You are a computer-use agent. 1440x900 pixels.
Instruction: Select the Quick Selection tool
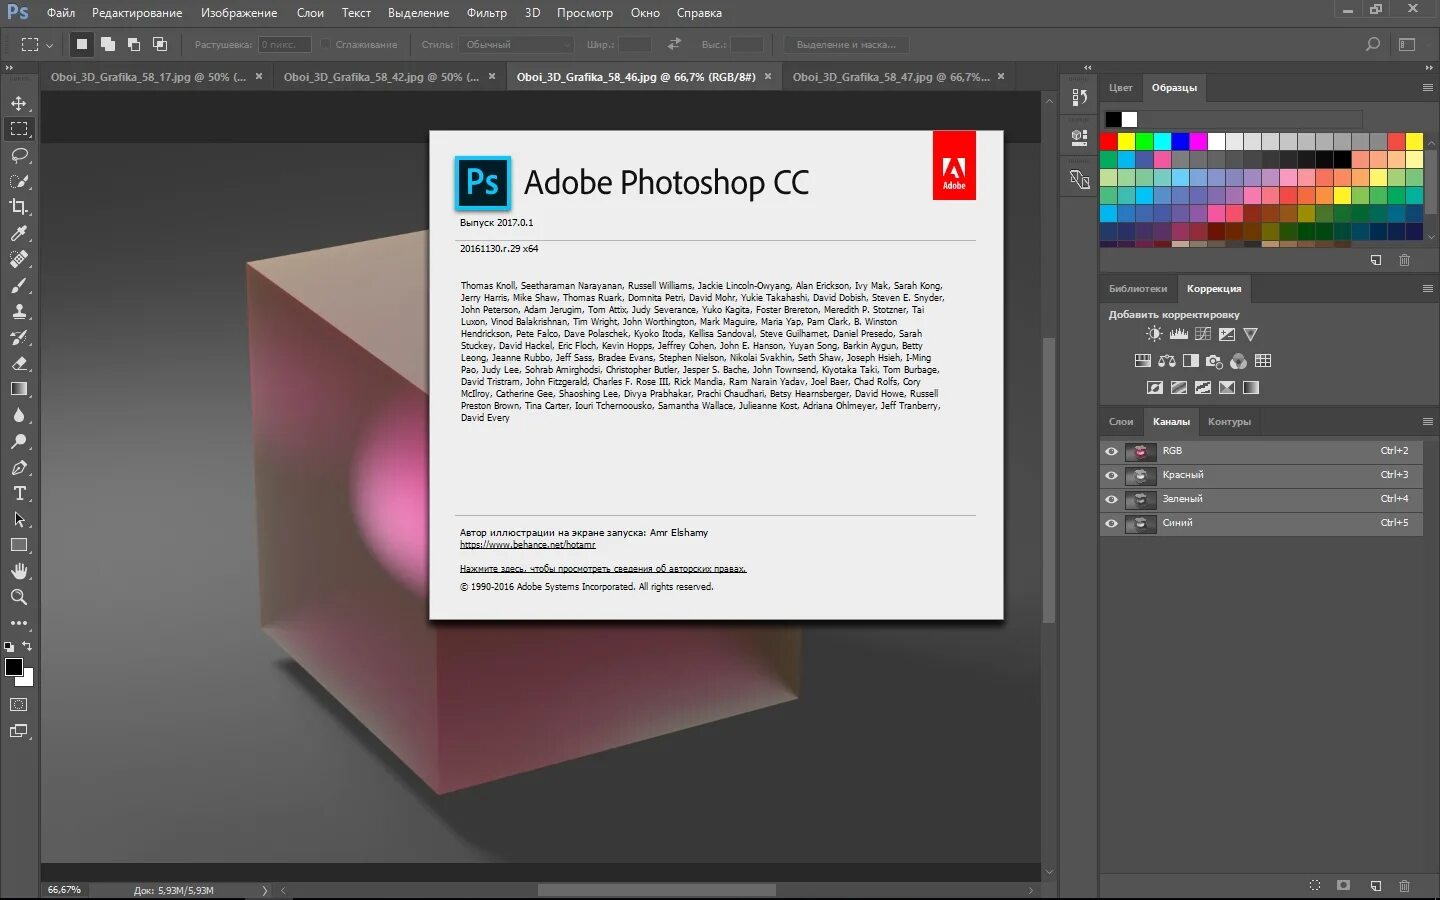tap(19, 181)
